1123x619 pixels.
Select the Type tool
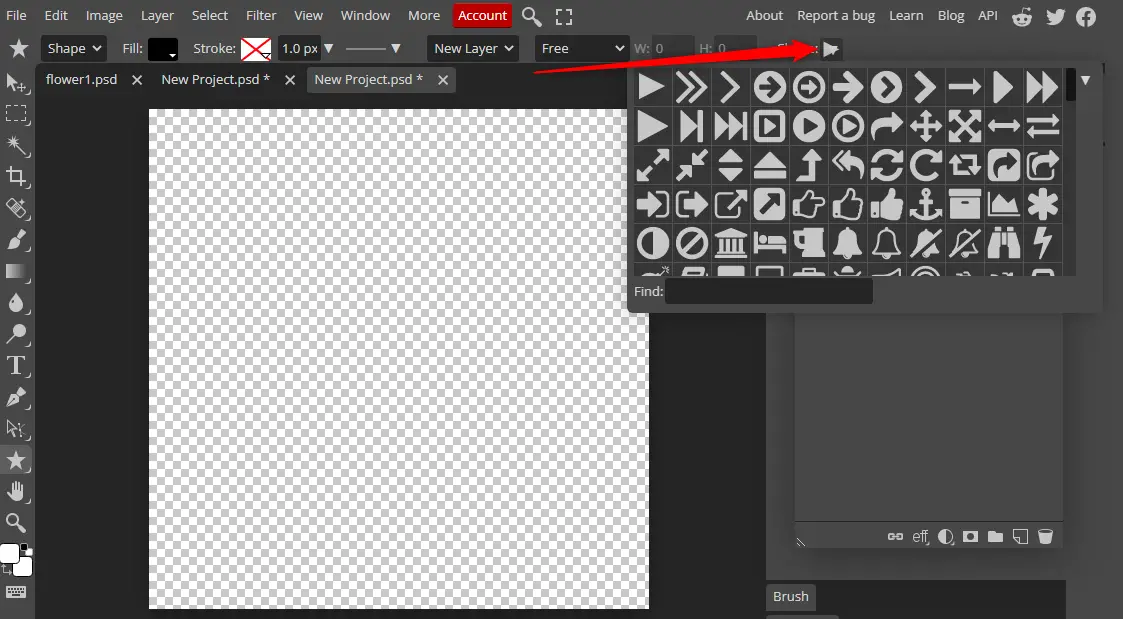coord(16,366)
